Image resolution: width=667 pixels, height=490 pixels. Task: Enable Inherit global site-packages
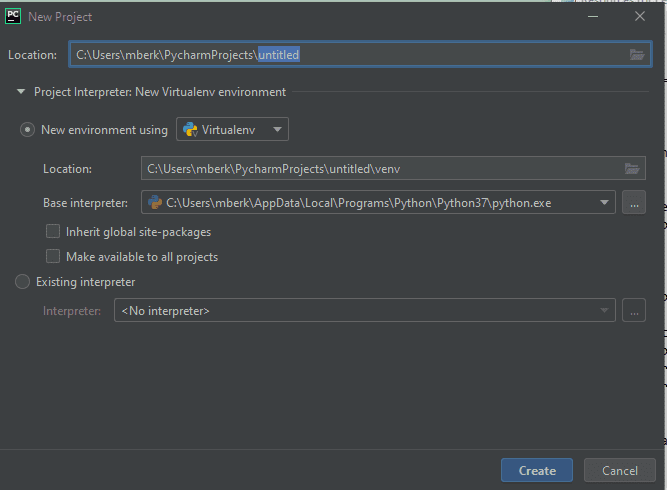point(54,232)
